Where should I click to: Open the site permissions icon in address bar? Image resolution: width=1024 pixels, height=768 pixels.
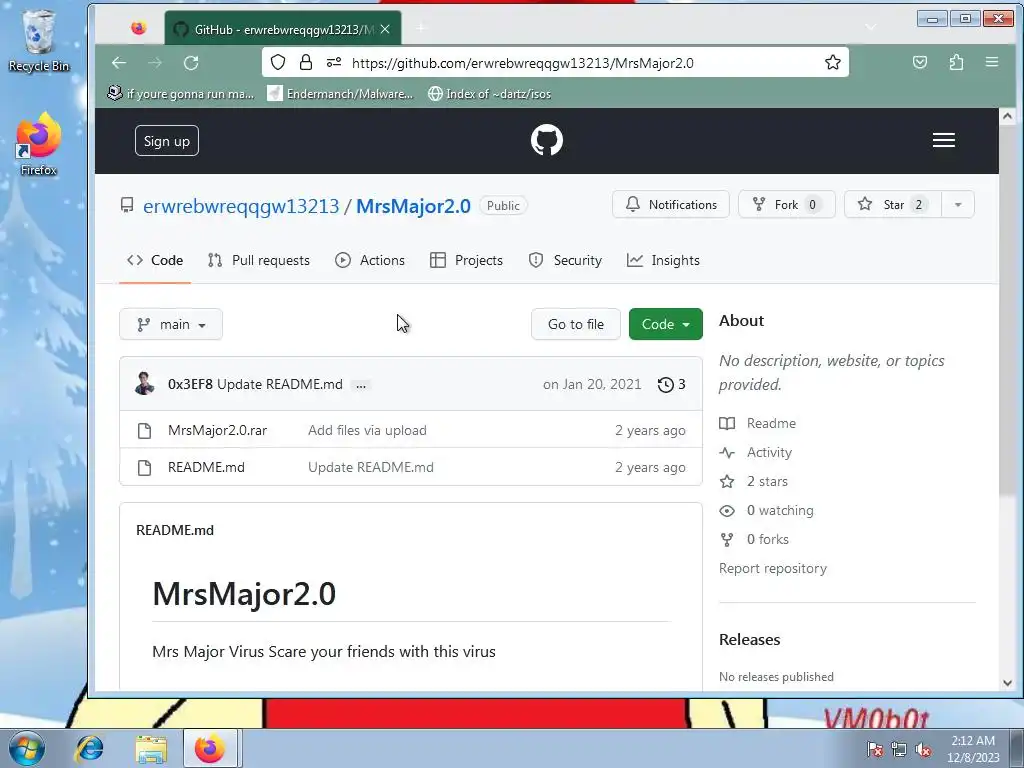tap(334, 63)
